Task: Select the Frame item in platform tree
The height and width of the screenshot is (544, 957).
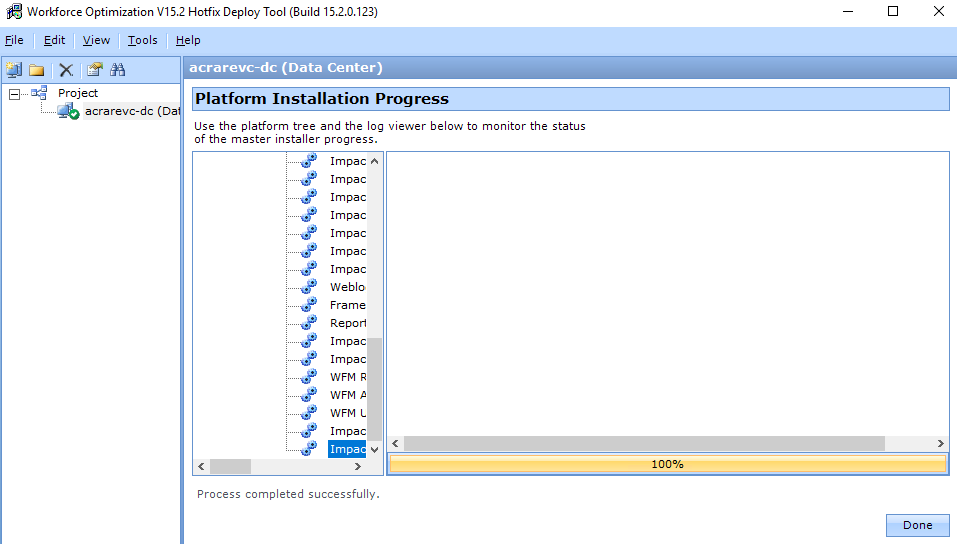Action: coord(347,305)
